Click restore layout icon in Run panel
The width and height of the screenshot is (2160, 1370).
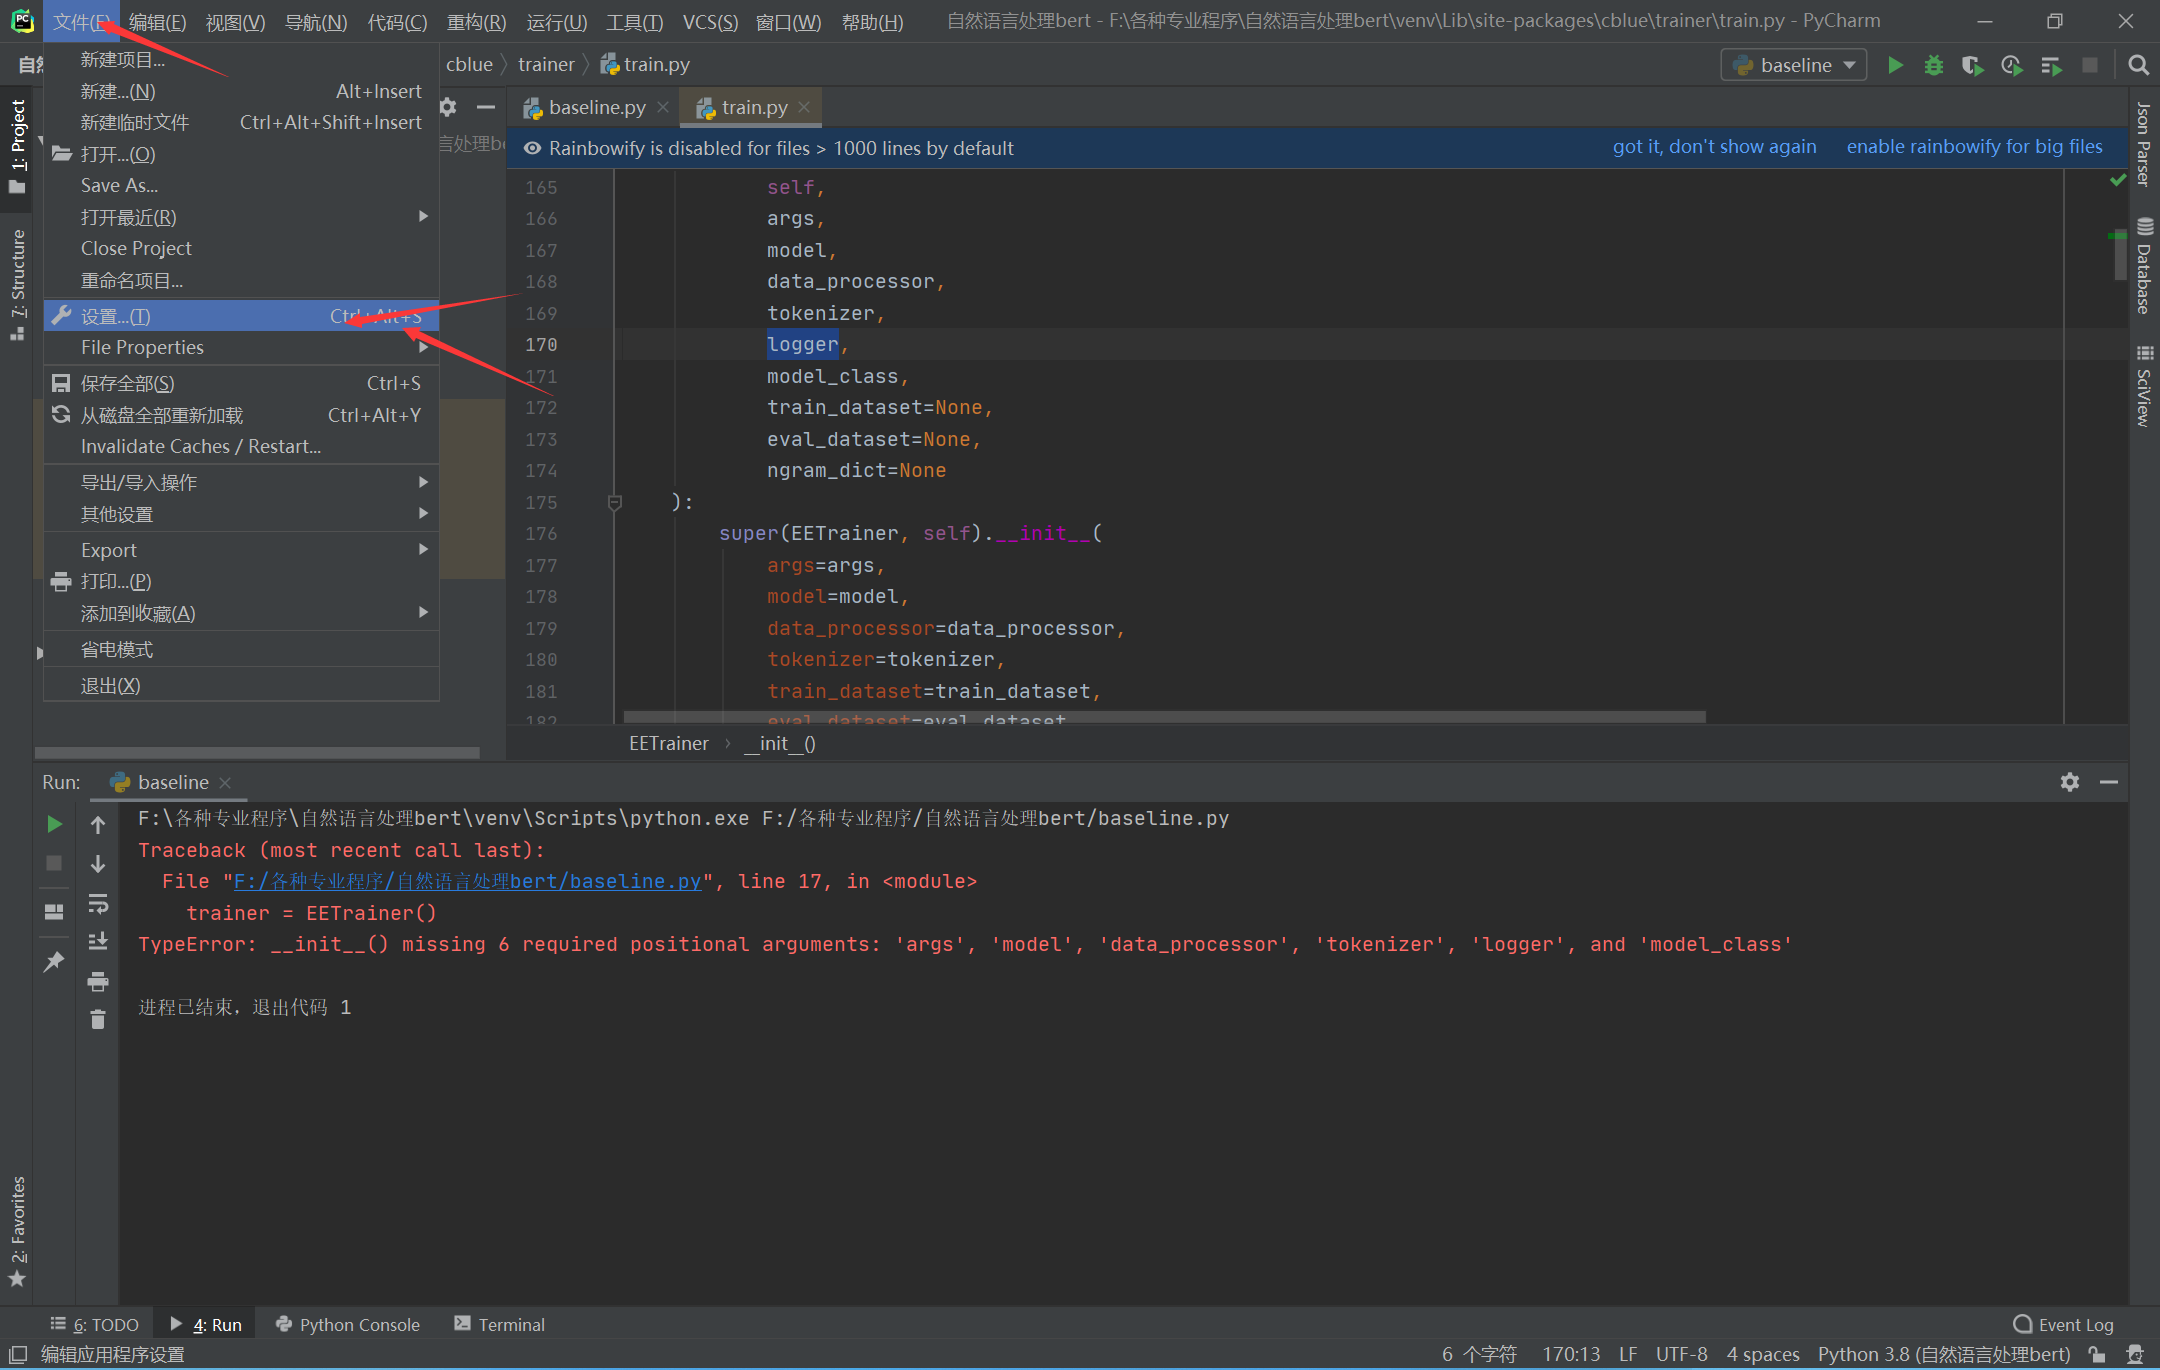click(x=54, y=912)
